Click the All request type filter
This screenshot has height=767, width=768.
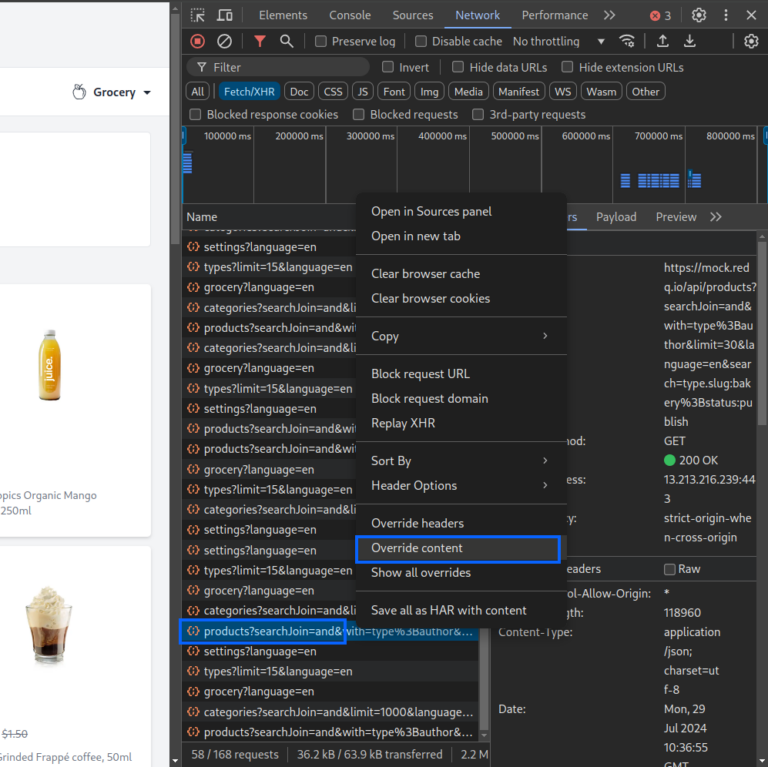(198, 92)
